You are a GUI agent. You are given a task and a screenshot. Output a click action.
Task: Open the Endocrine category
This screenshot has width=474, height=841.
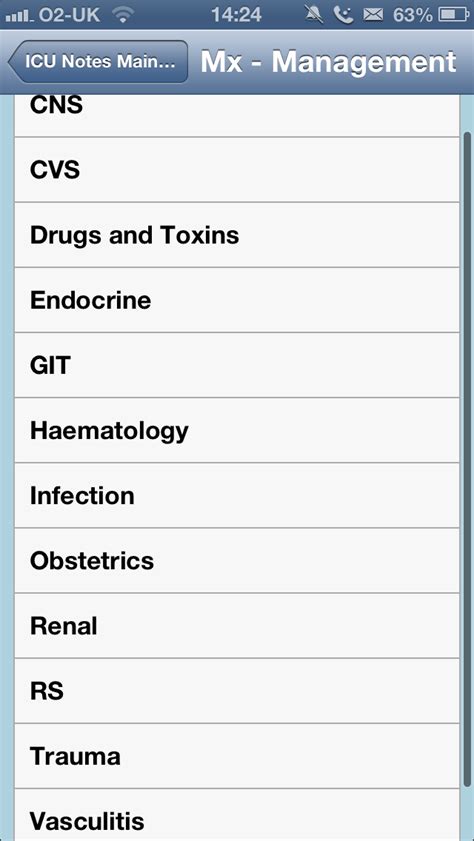click(236, 300)
